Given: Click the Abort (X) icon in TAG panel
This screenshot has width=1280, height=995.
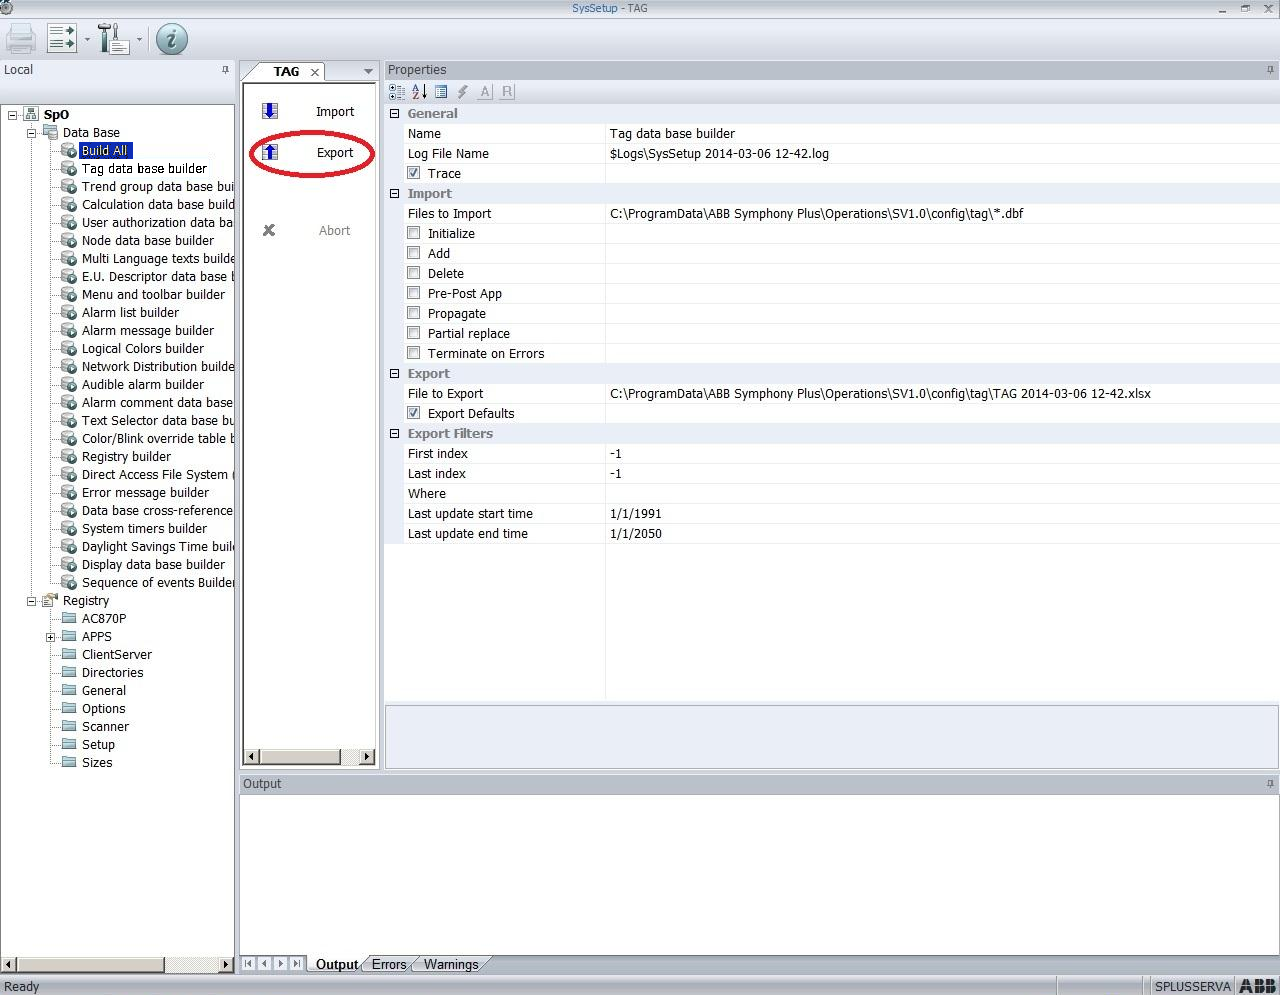Looking at the screenshot, I should 269,230.
